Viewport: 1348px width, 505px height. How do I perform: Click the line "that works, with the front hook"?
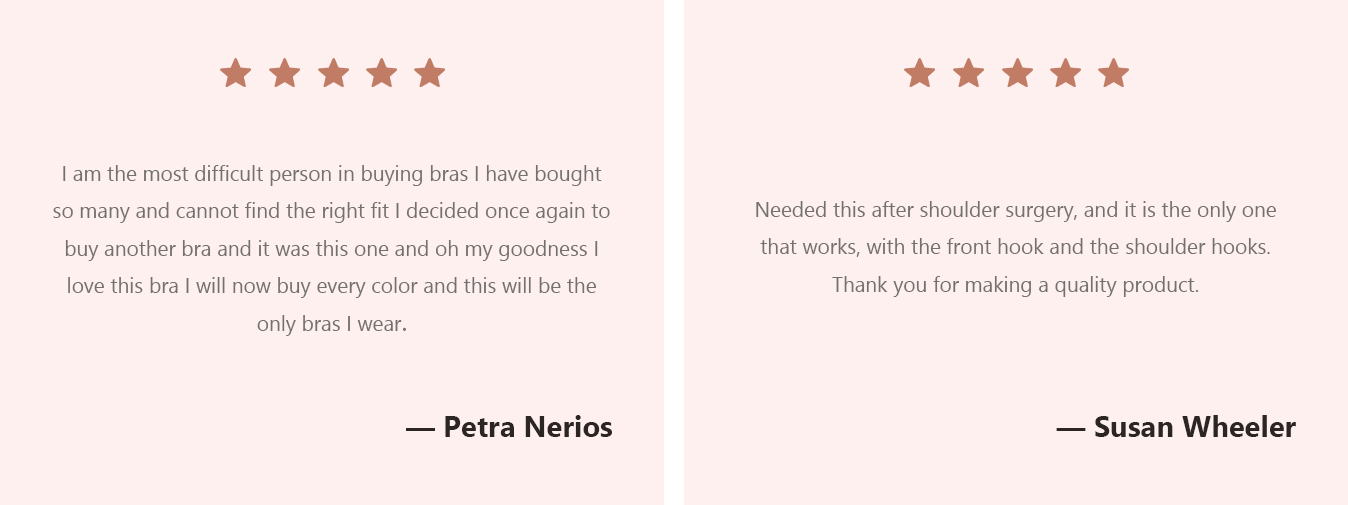tap(1015, 247)
